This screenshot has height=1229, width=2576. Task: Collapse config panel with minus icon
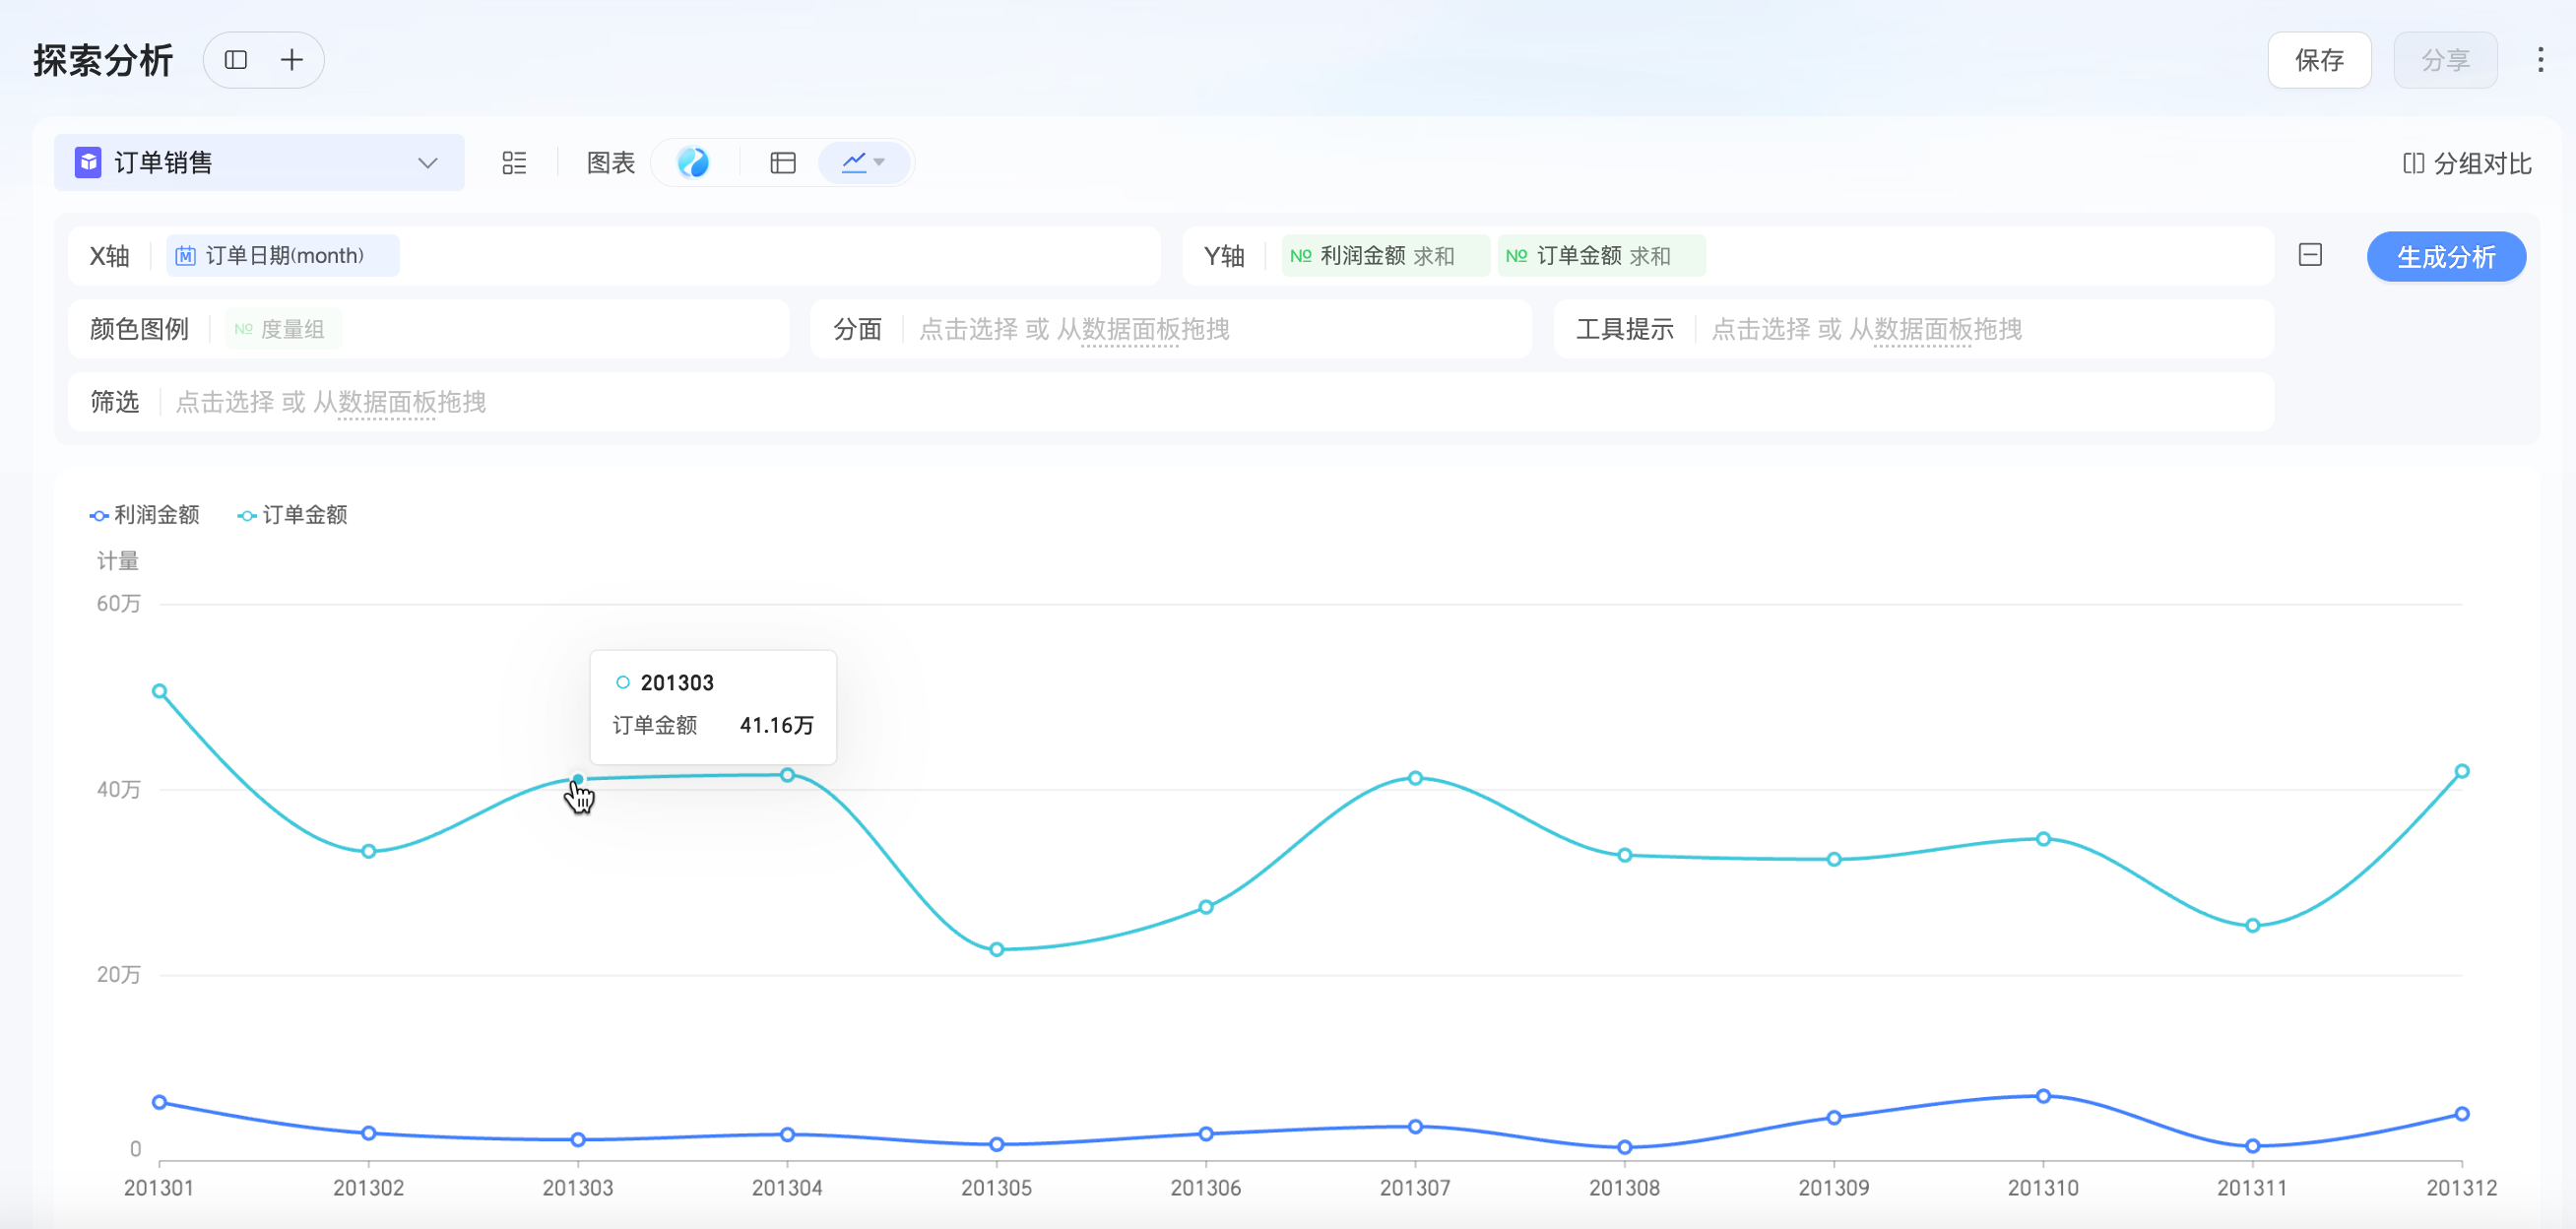point(2309,255)
